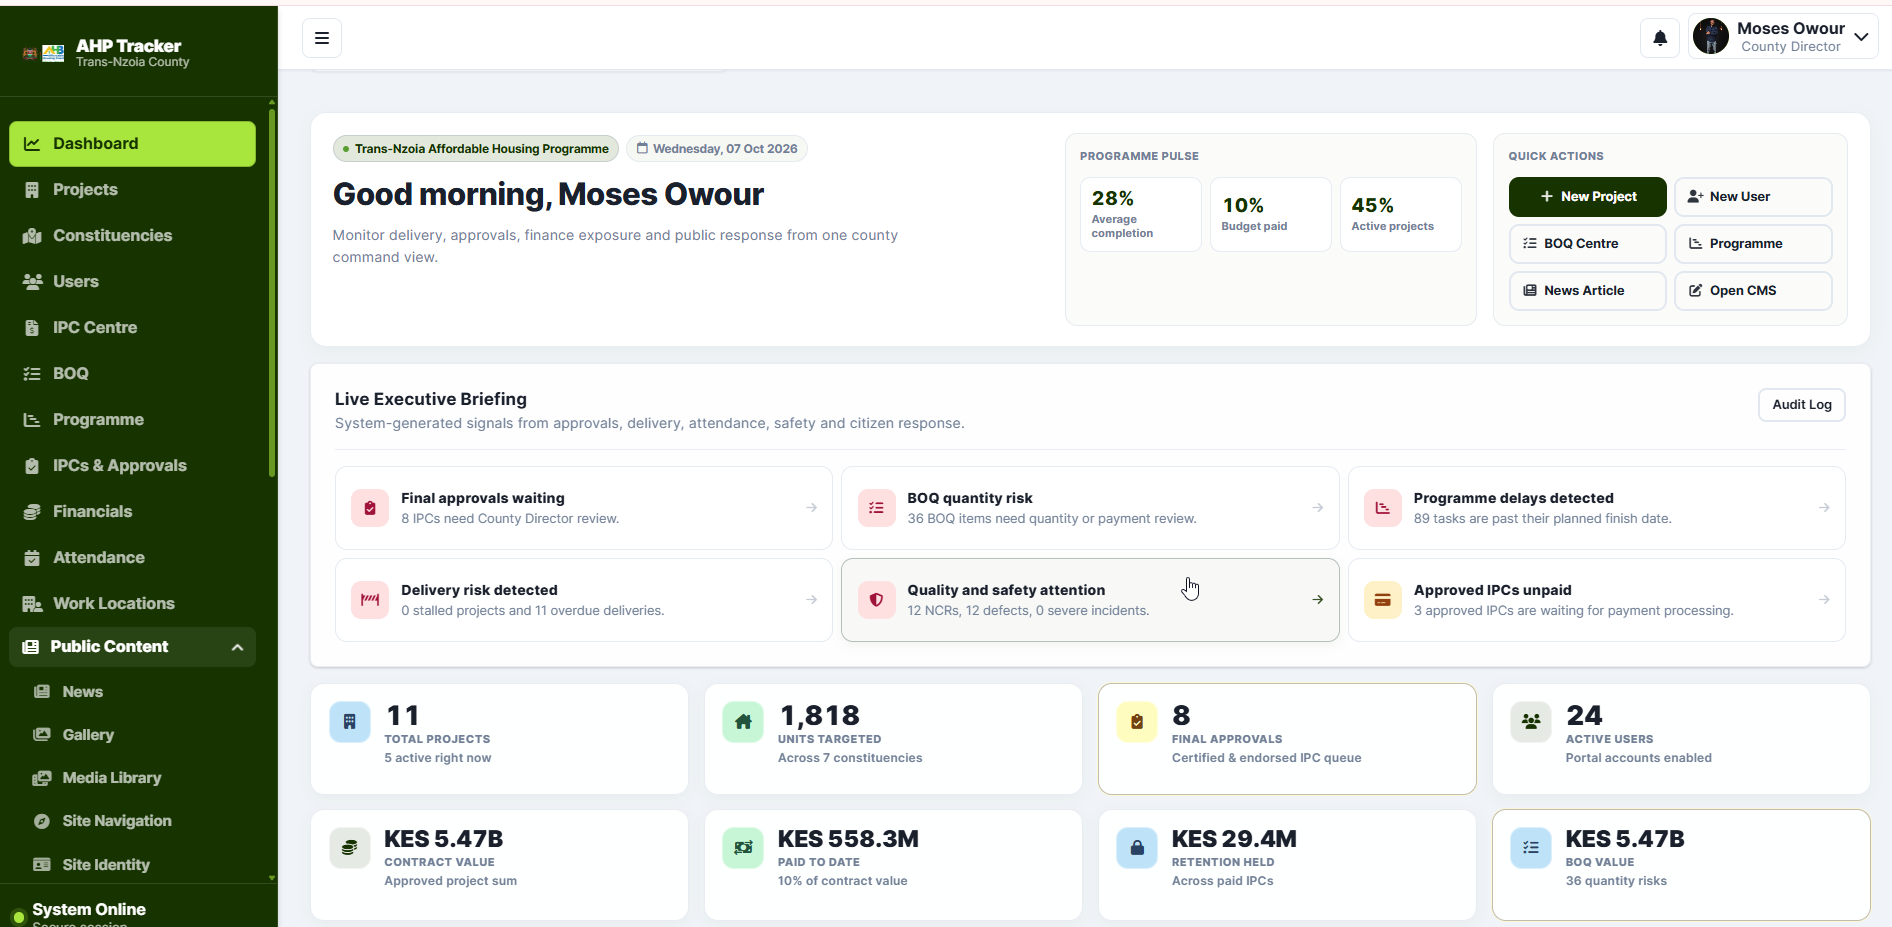Click the Final Approvals stat card
This screenshot has height=927, width=1892.
[x=1287, y=739]
